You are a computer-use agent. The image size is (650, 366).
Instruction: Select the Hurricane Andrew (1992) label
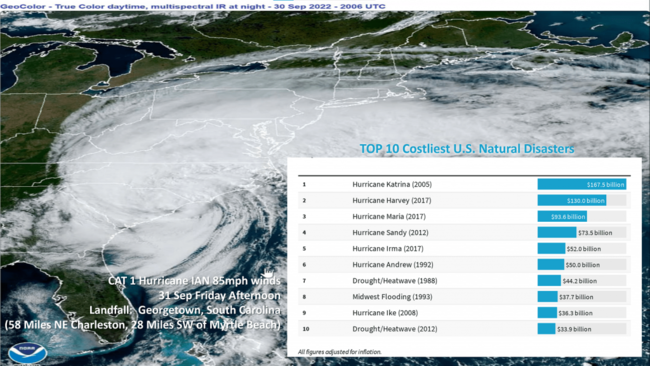point(393,264)
